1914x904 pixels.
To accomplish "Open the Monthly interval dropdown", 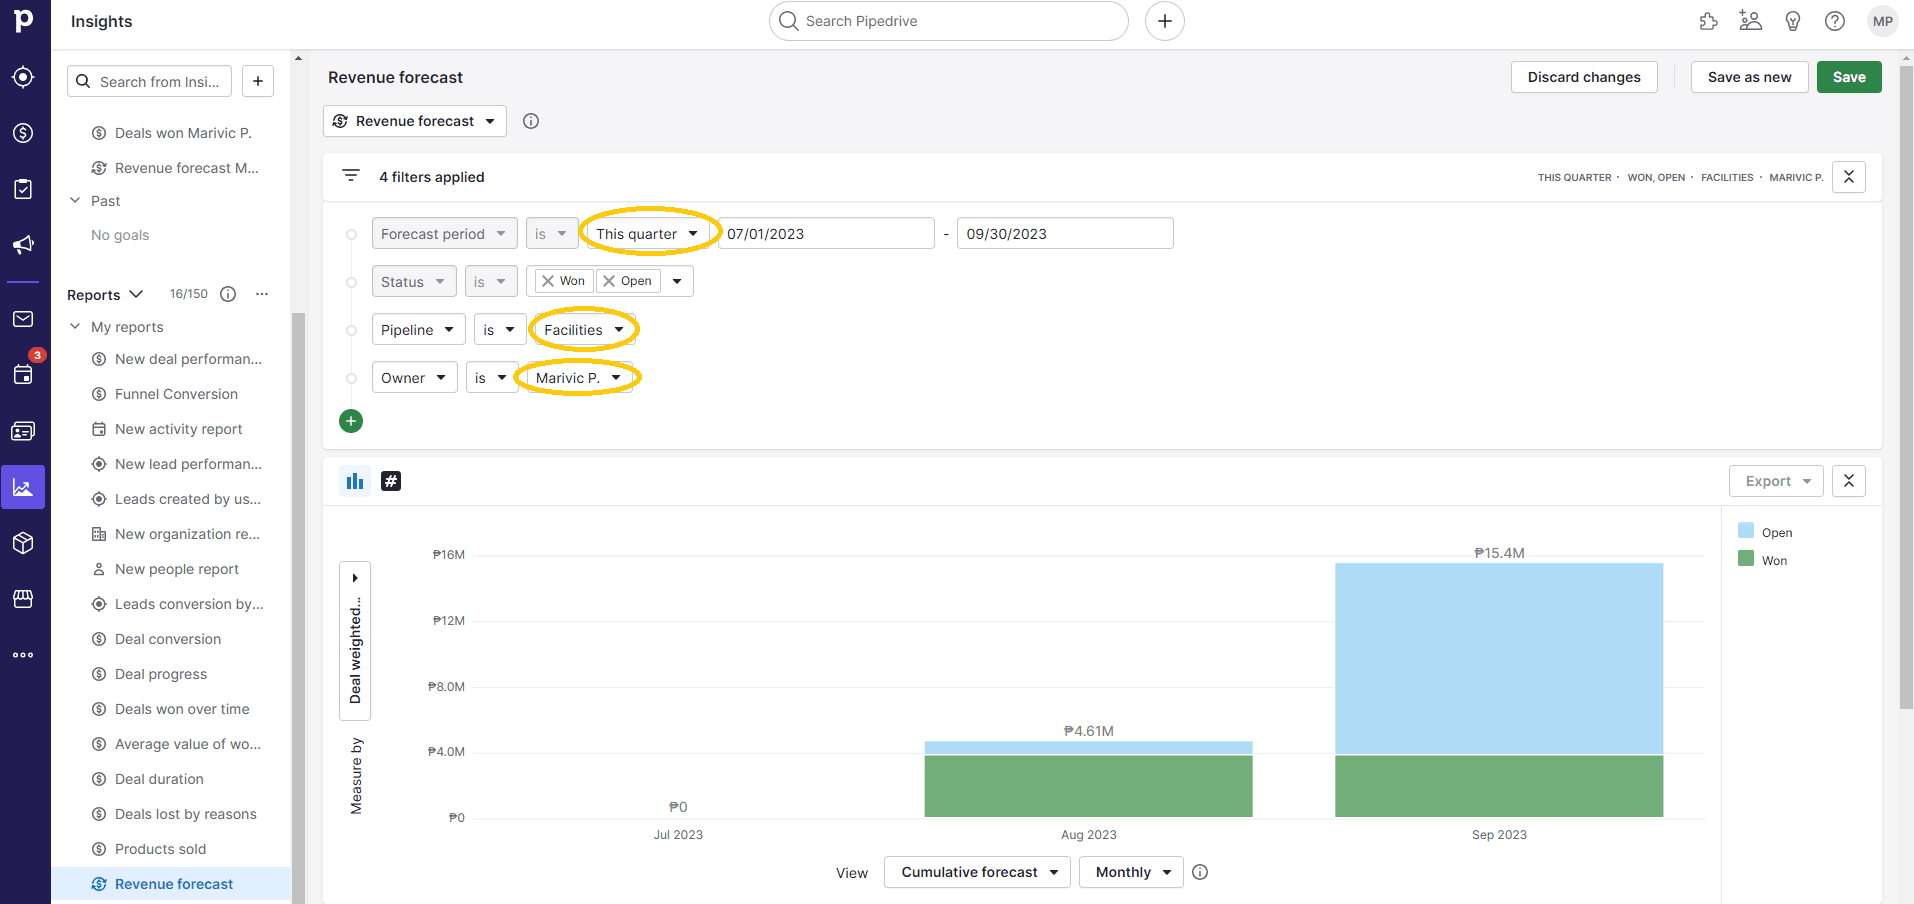I will point(1131,872).
